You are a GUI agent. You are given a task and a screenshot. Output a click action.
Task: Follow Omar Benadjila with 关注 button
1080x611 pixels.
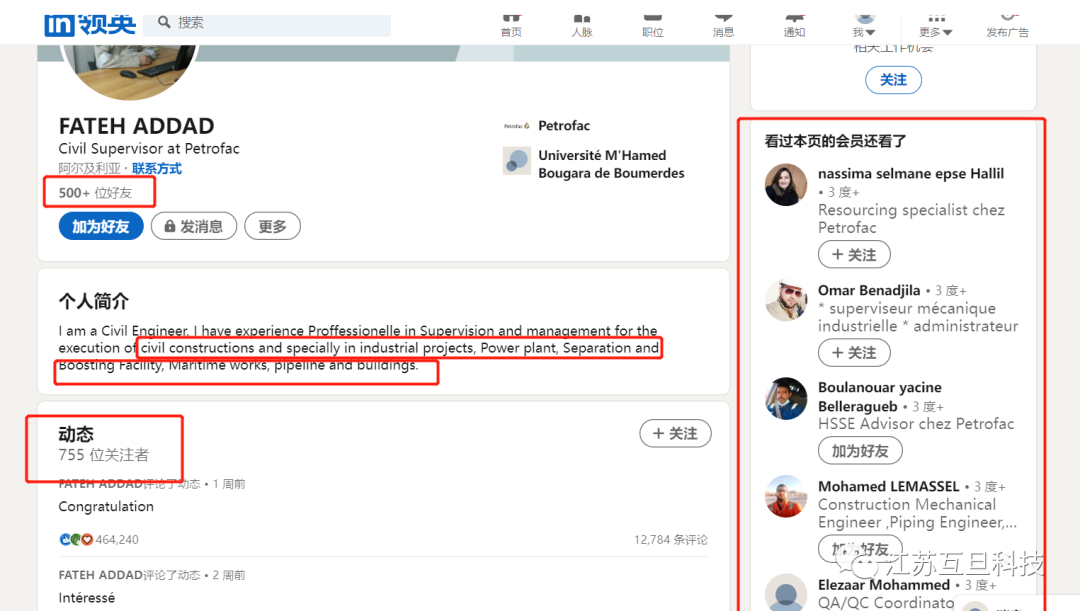(854, 353)
